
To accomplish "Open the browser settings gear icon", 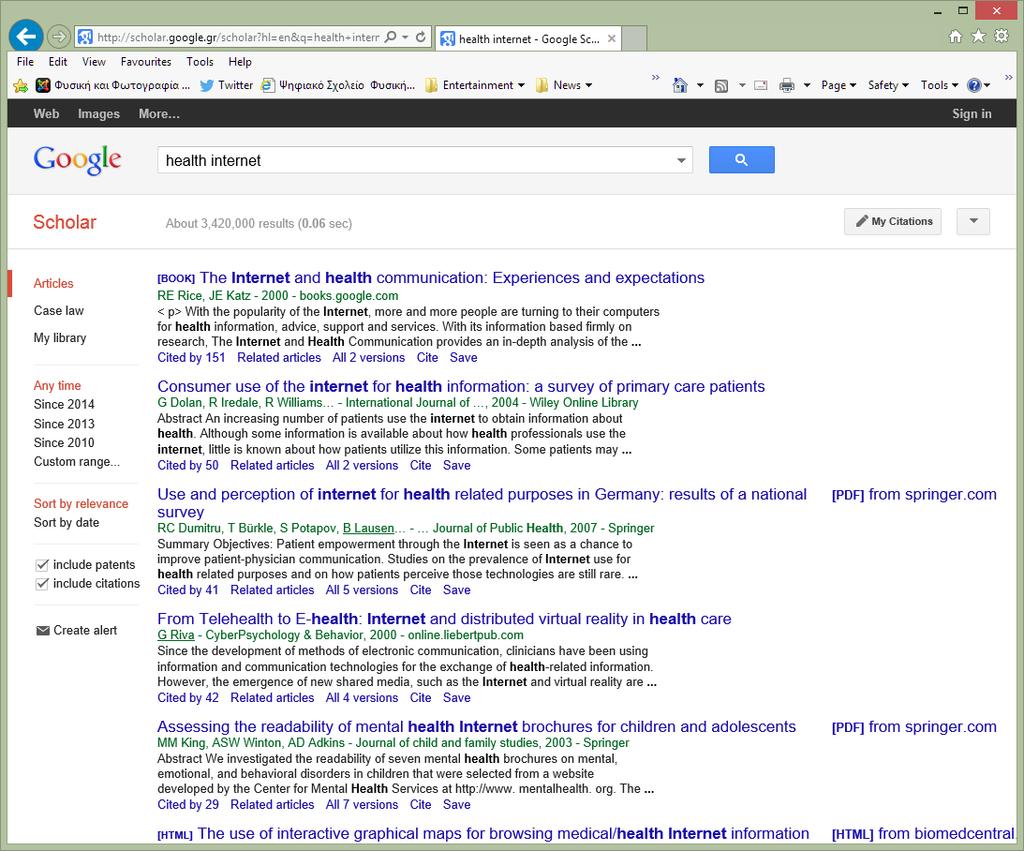I will coord(1001,37).
